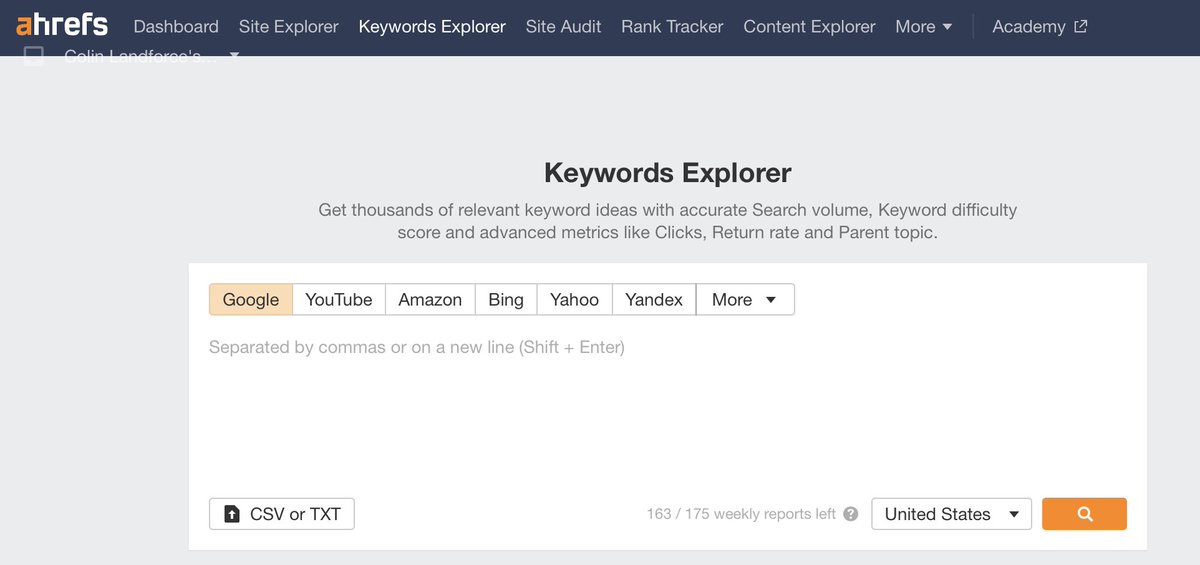The width and height of the screenshot is (1200, 565).
Task: Go to Rank Tracker
Action: 672,27
